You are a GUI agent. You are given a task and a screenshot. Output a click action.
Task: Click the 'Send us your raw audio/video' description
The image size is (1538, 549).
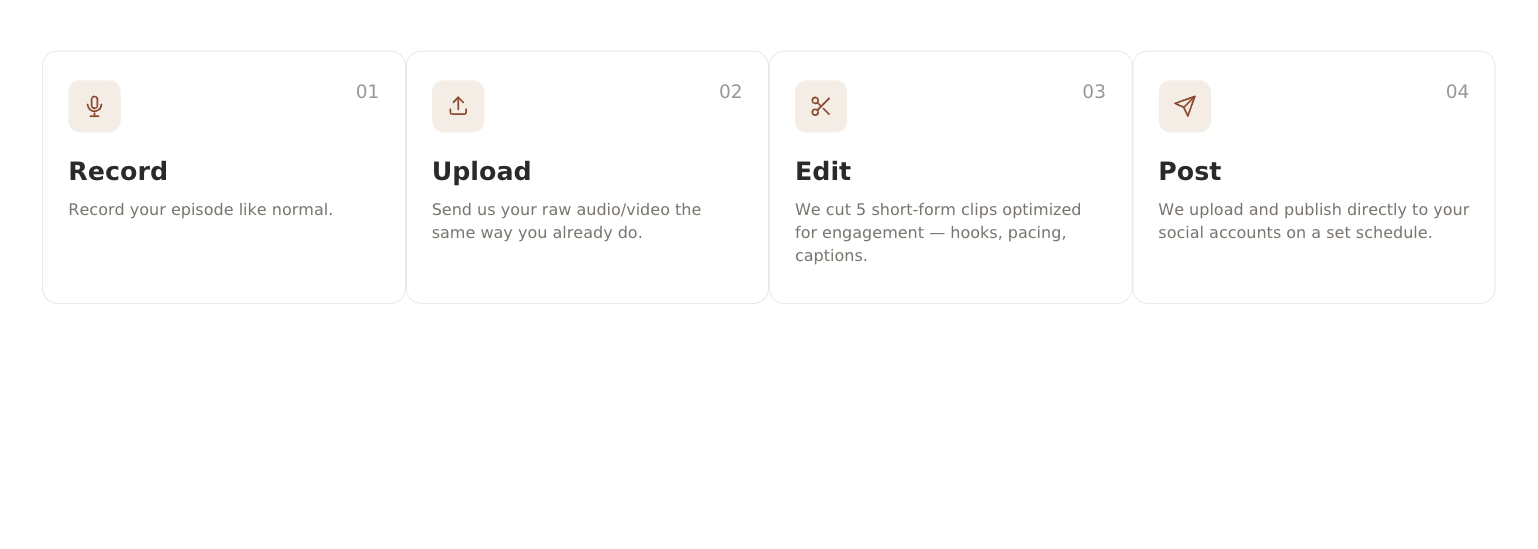point(567,221)
